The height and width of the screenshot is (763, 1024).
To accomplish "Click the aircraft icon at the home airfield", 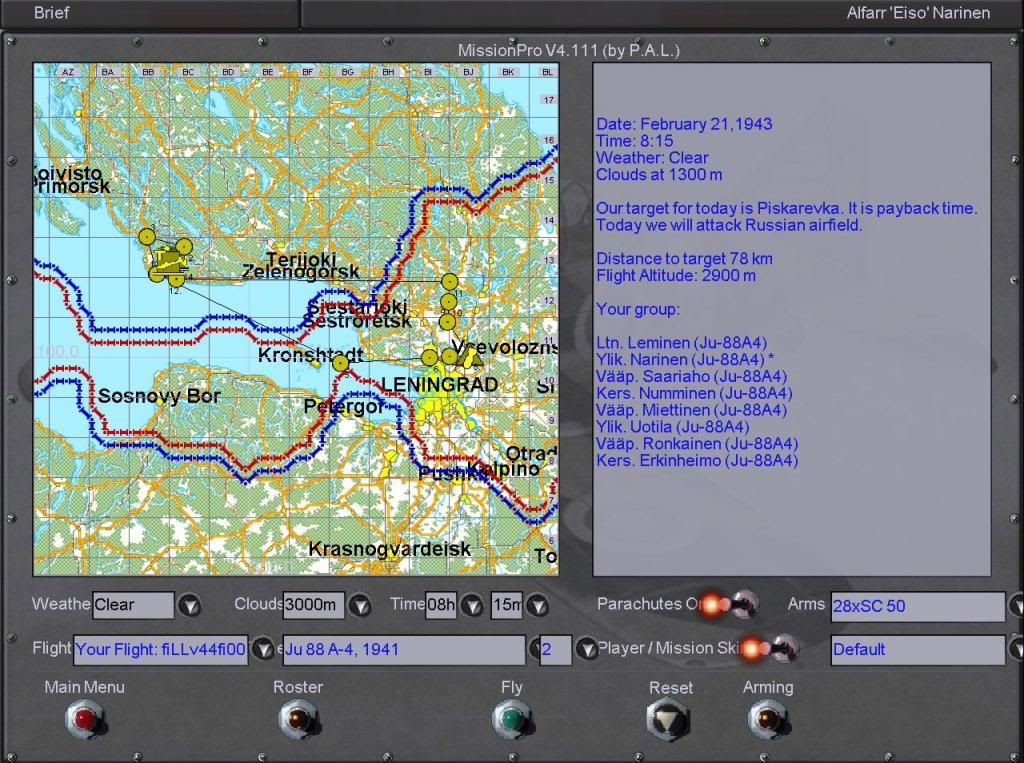I will [x=168, y=259].
